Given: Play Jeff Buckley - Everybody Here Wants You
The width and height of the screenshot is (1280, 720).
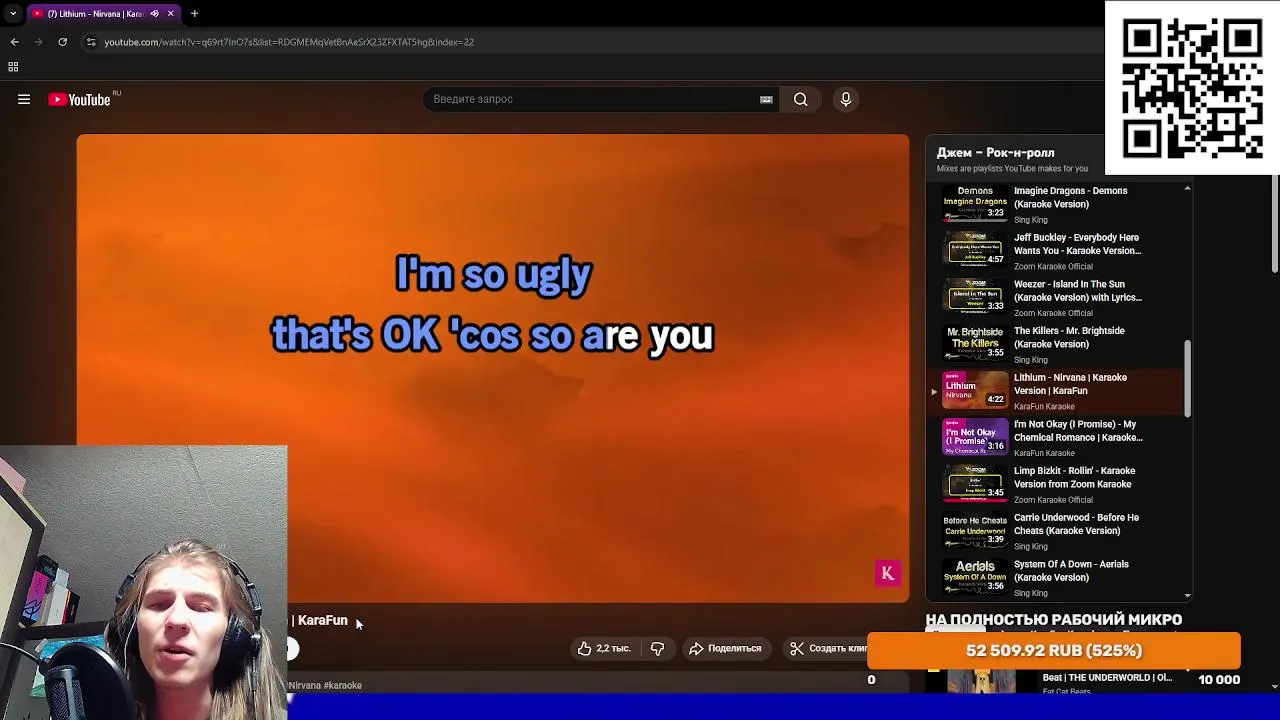Looking at the screenshot, I should point(1077,244).
